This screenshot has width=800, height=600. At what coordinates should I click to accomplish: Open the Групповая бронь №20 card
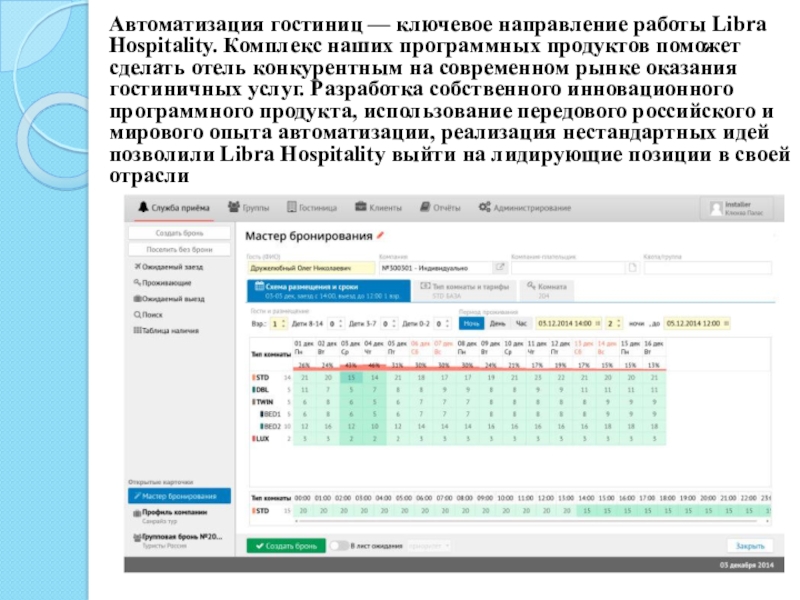click(179, 541)
